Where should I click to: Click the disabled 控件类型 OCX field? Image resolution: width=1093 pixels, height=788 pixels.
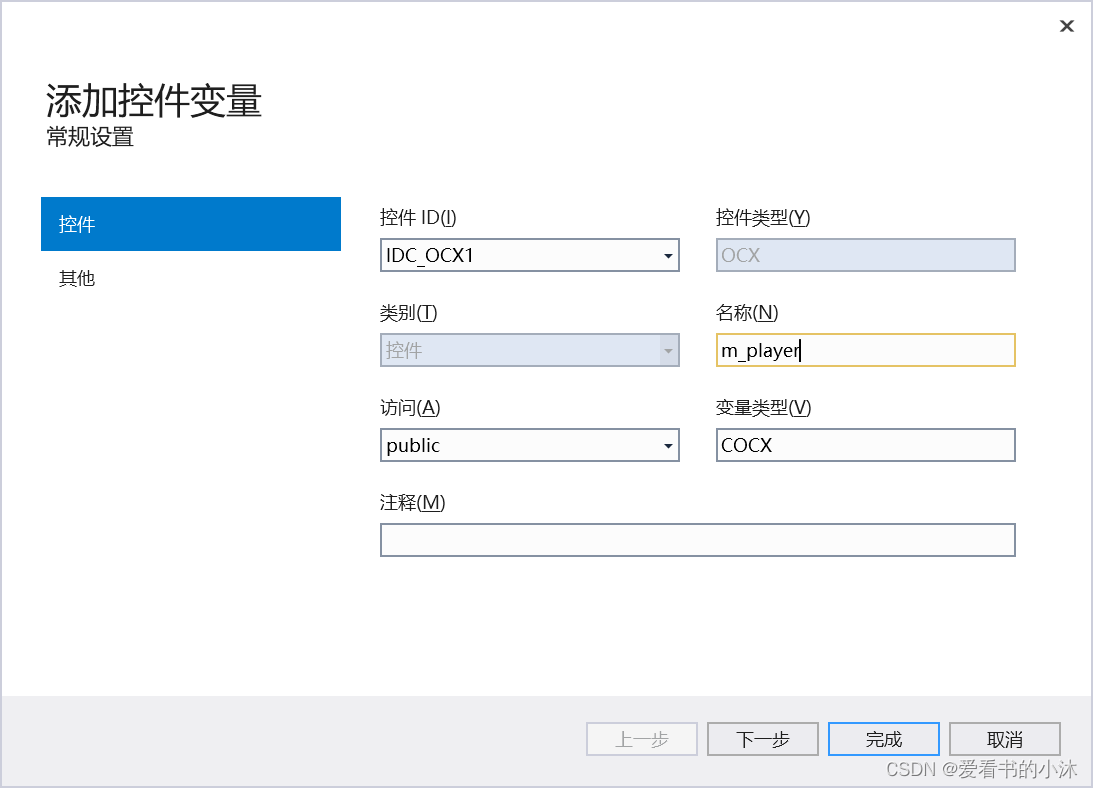point(866,255)
